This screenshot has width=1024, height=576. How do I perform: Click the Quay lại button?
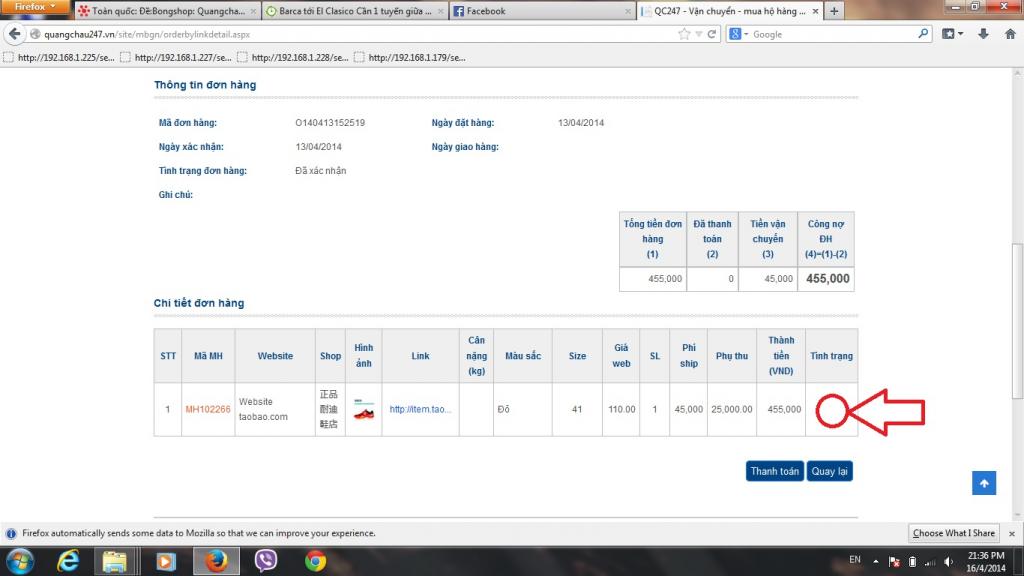pyautogui.click(x=830, y=471)
